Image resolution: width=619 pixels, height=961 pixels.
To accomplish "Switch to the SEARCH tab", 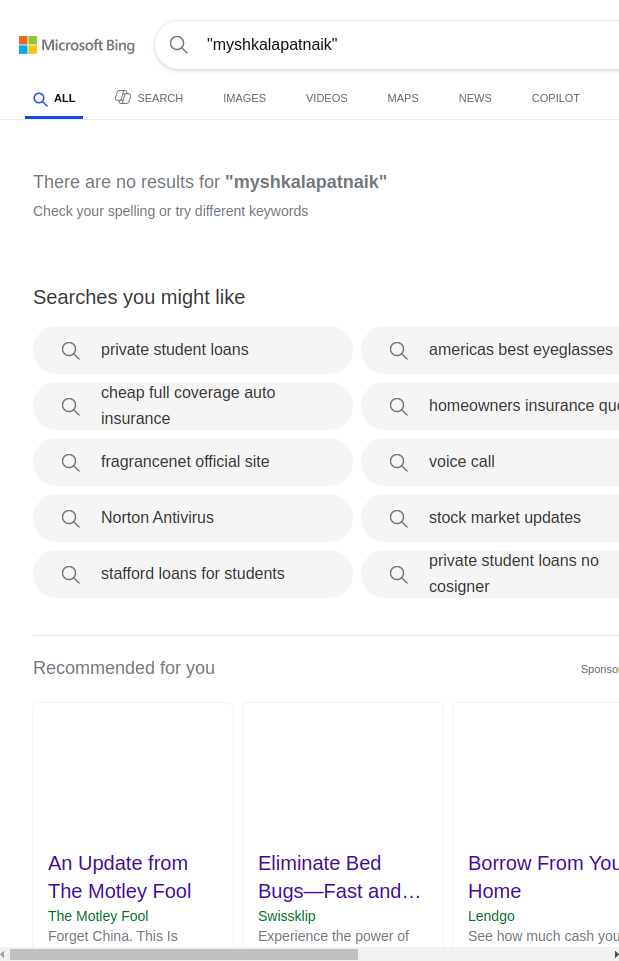I will tap(149, 97).
